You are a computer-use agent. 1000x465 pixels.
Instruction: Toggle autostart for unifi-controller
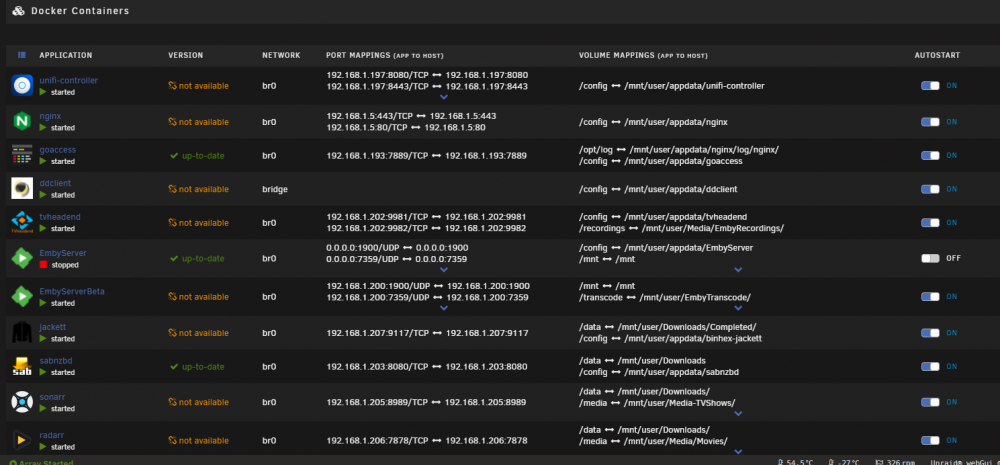[930, 85]
